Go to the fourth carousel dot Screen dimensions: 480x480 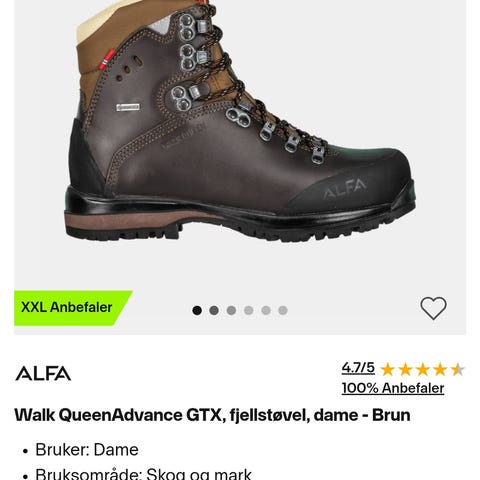[x=248, y=310]
